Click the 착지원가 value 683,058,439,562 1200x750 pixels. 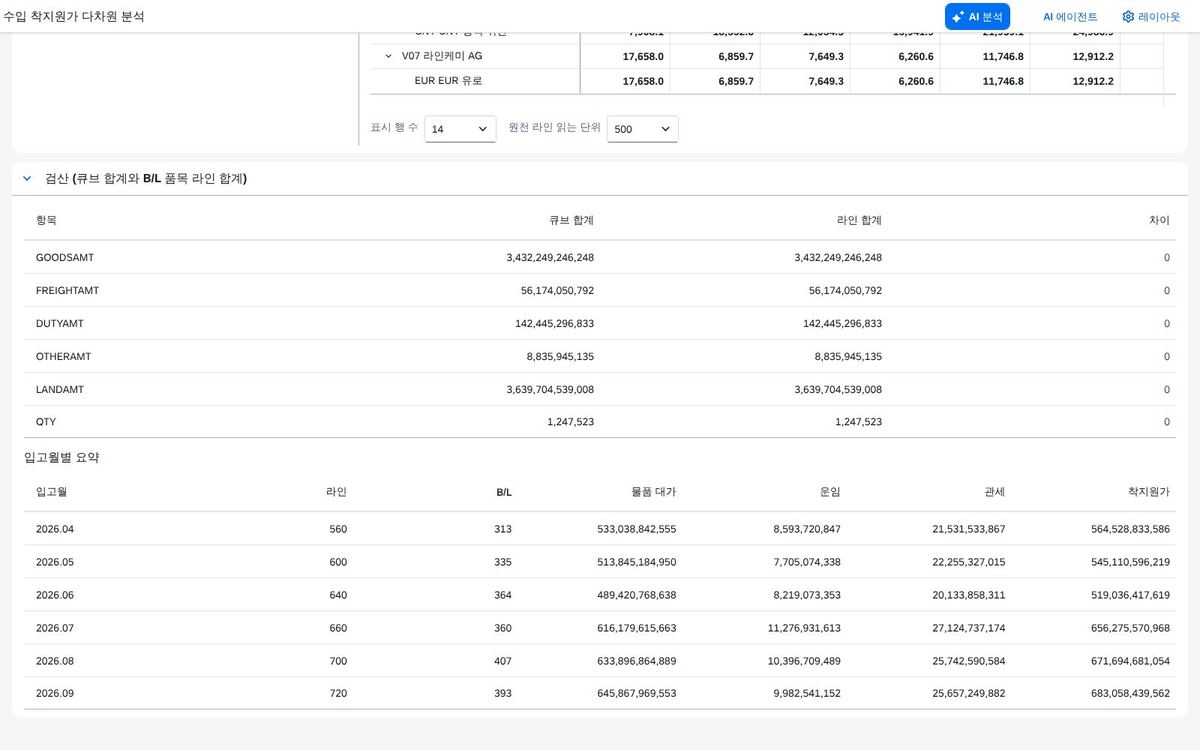tap(1130, 694)
